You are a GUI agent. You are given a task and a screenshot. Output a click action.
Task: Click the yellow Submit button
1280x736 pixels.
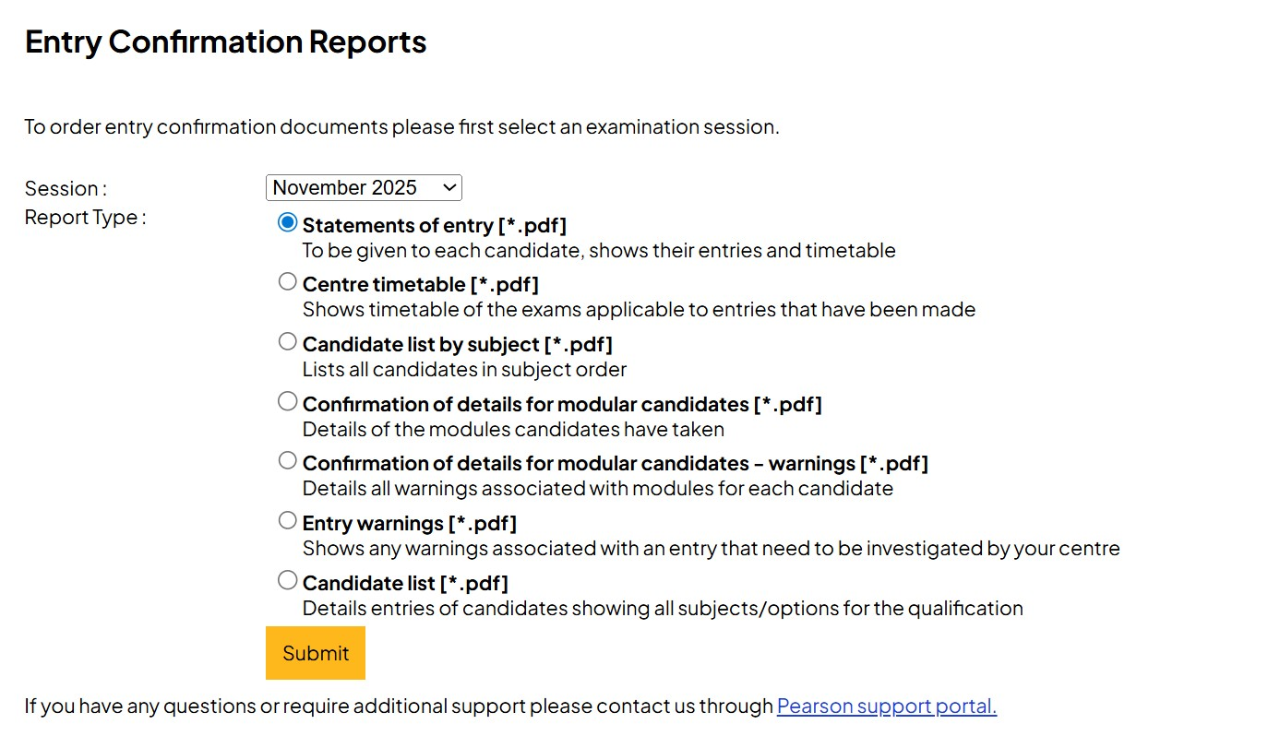316,653
